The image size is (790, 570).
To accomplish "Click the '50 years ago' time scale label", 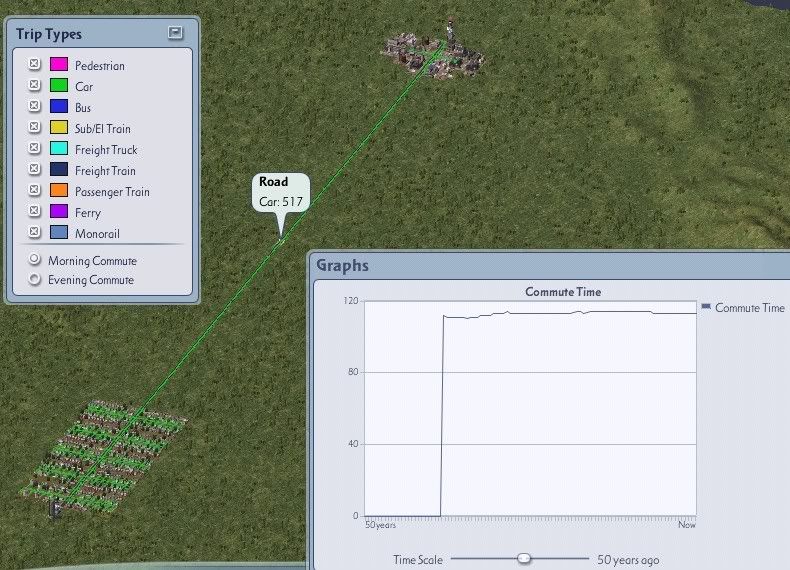I will 628,560.
